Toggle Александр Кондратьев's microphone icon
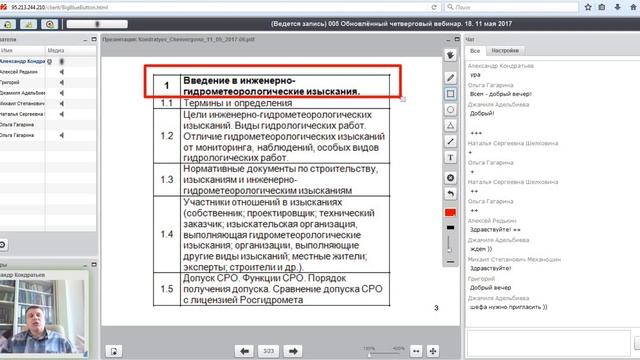Image resolution: width=640 pixels, height=360 pixels. tap(62, 61)
